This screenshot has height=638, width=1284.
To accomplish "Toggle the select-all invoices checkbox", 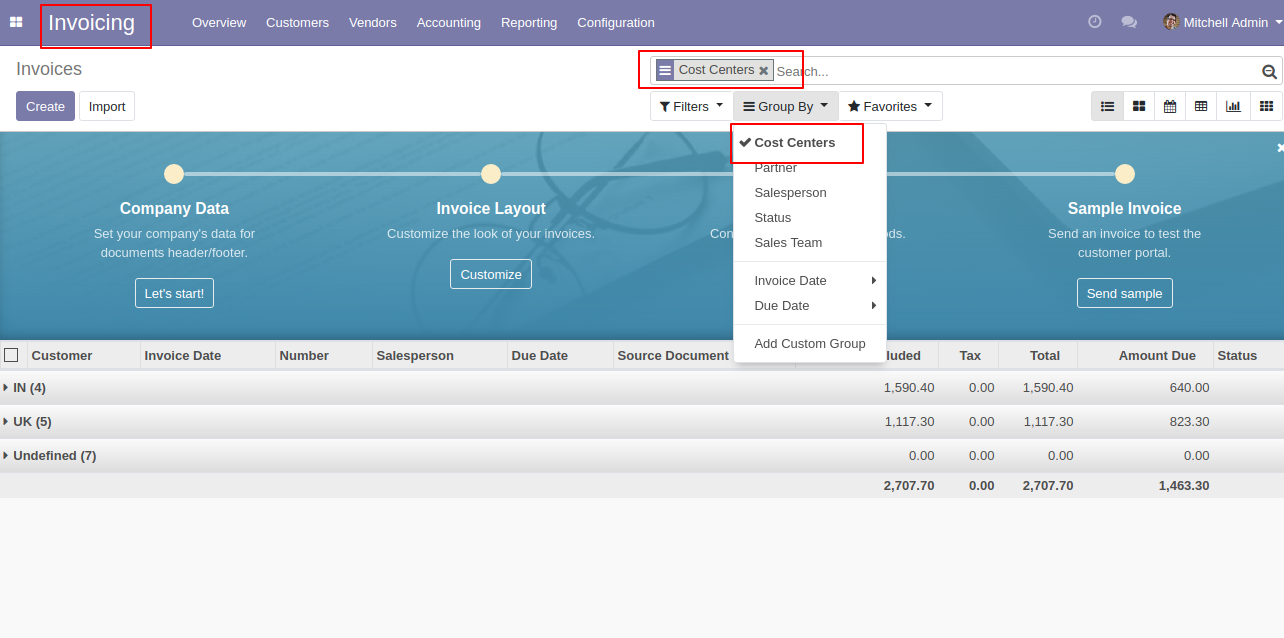I will pyautogui.click(x=11, y=355).
